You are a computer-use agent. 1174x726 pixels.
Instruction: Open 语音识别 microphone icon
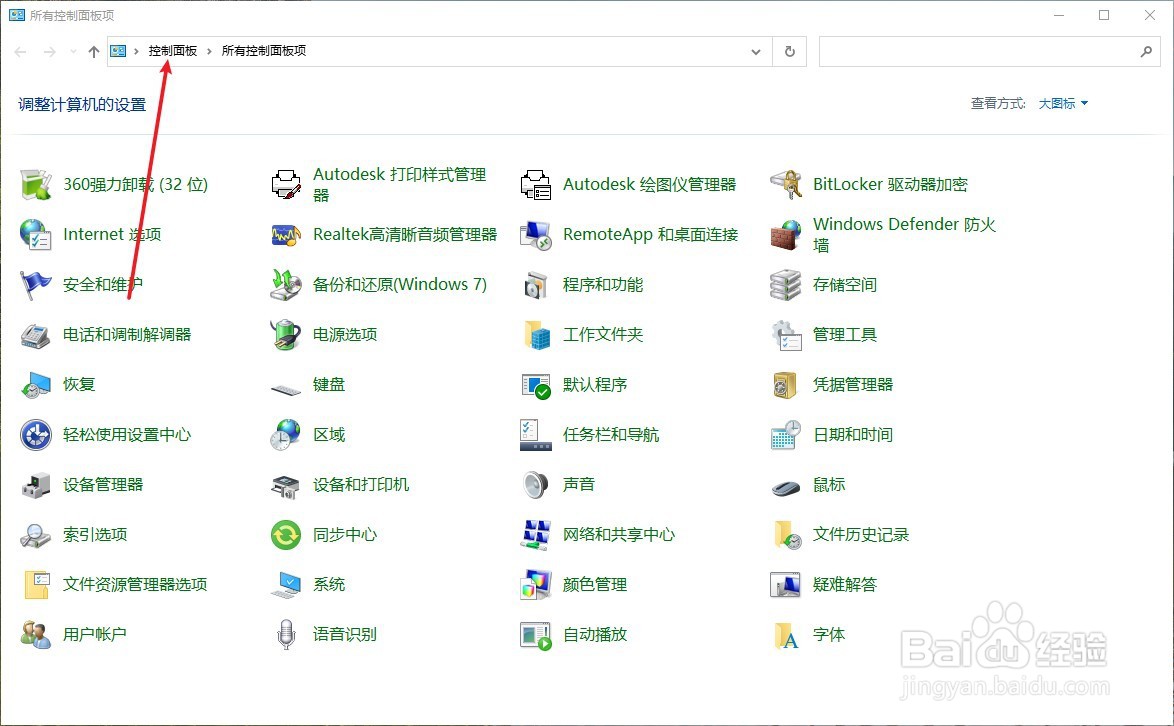point(286,635)
